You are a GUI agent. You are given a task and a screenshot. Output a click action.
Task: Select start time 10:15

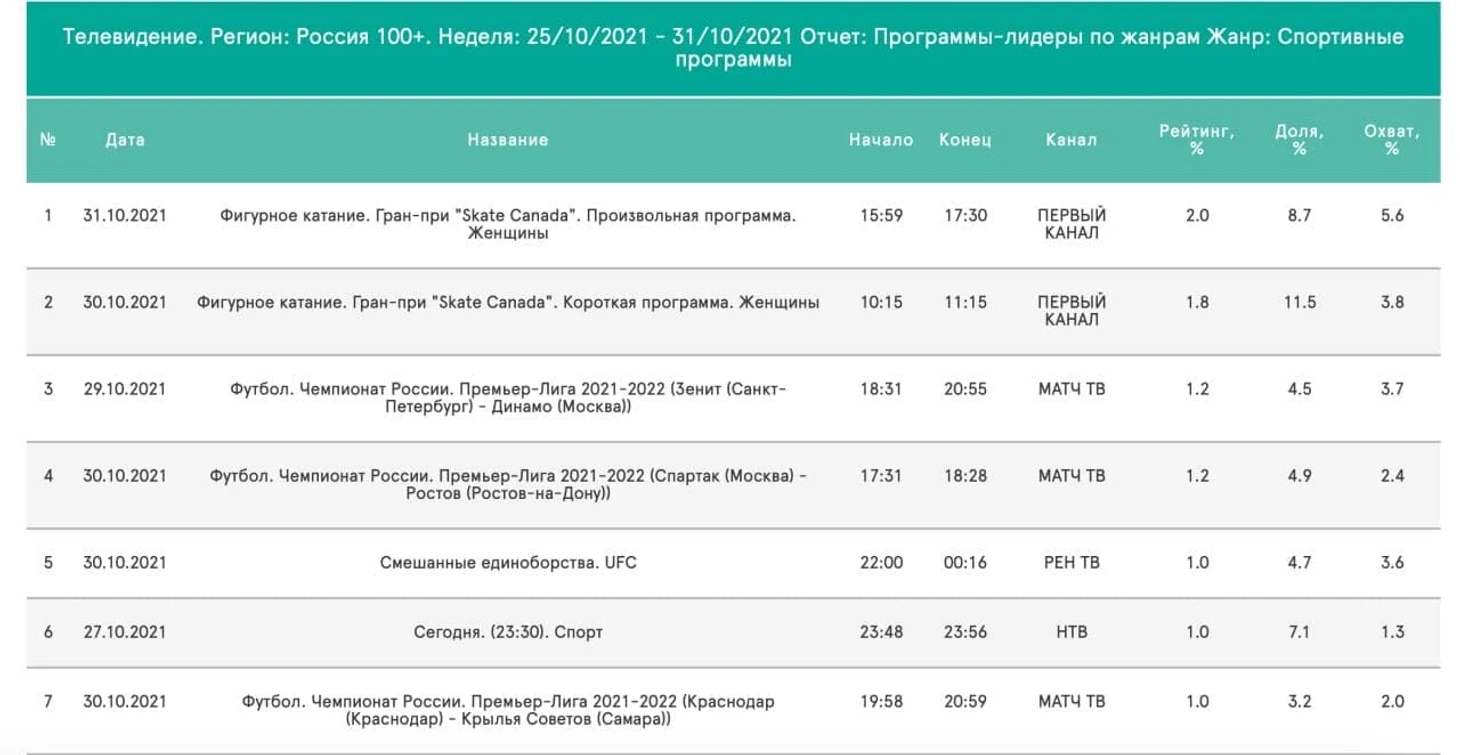[881, 302]
